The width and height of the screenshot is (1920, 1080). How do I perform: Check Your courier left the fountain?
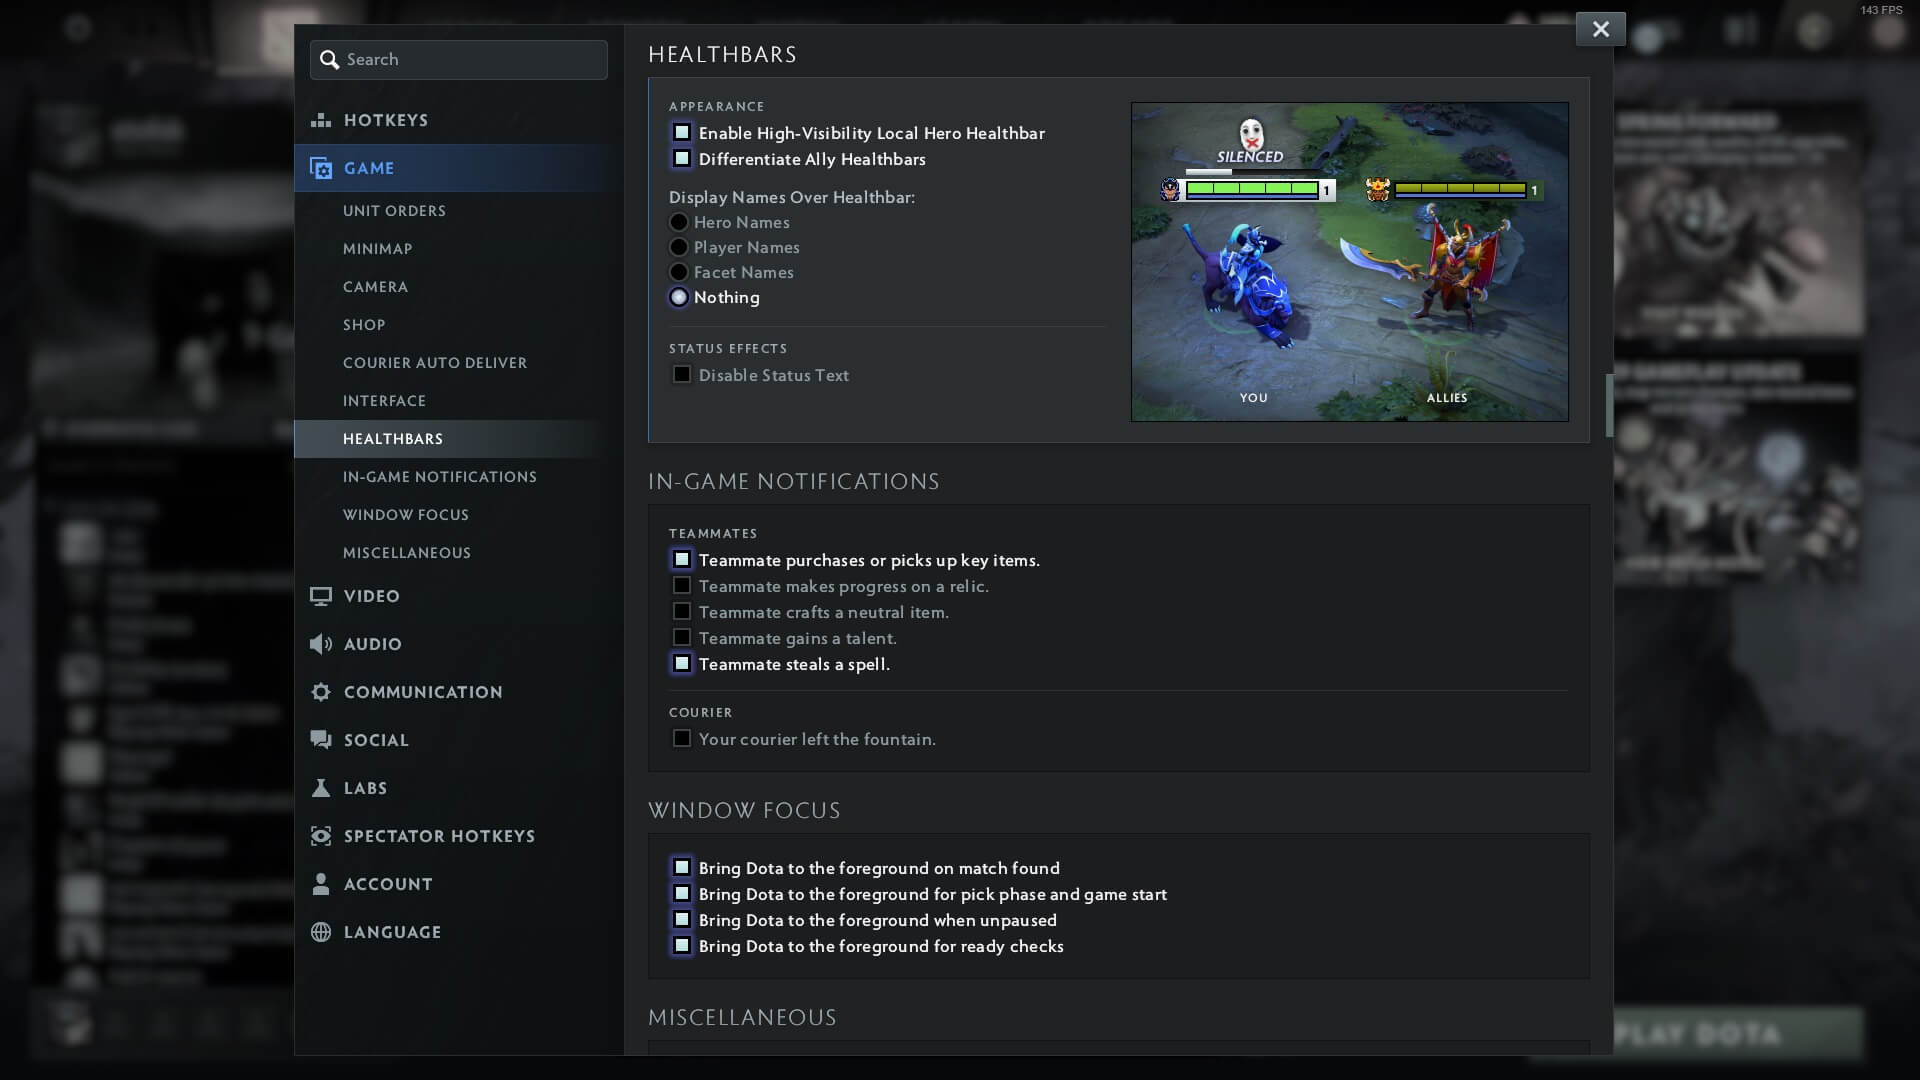(682, 739)
